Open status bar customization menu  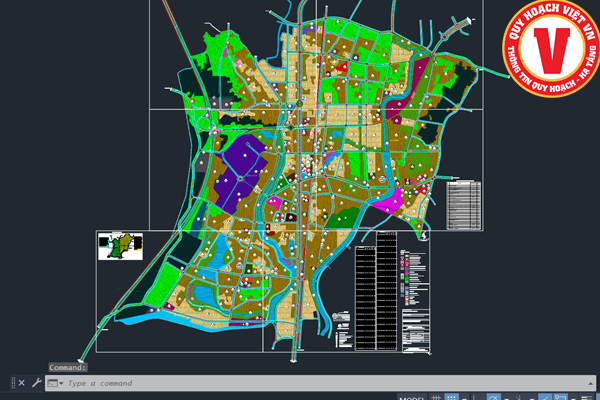590,397
